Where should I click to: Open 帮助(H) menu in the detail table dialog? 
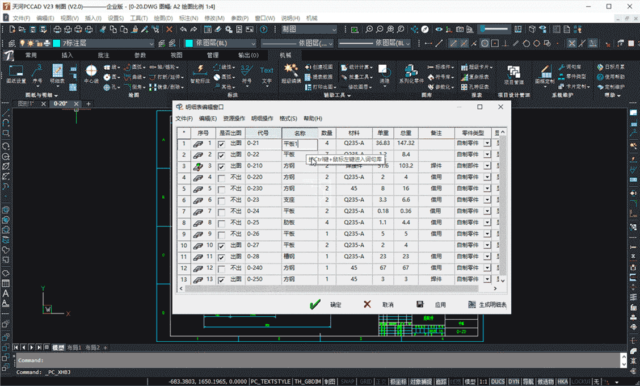point(313,118)
